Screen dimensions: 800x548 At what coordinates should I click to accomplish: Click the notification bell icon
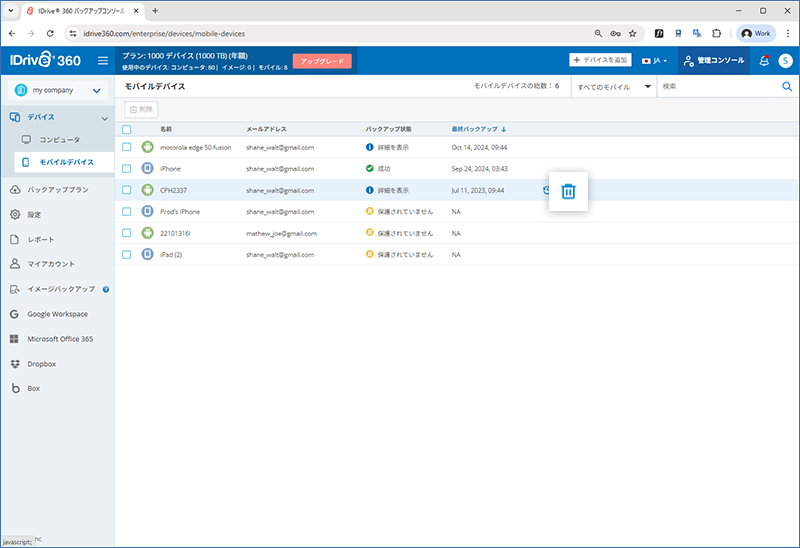tap(764, 61)
